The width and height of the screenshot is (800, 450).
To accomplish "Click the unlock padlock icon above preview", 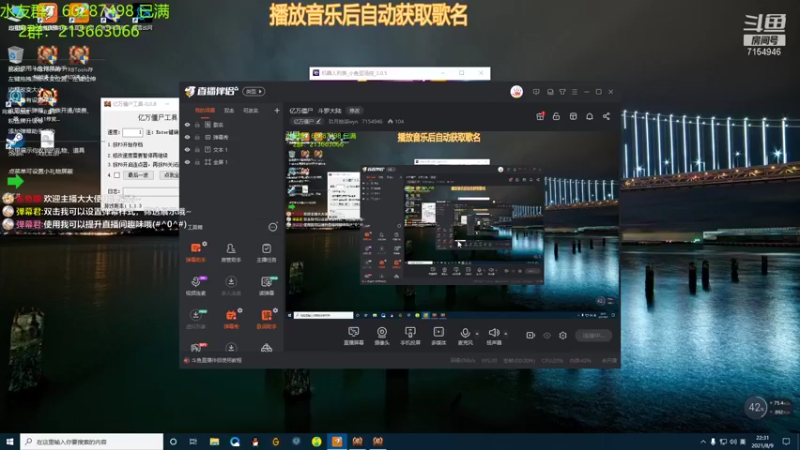I will (x=556, y=116).
